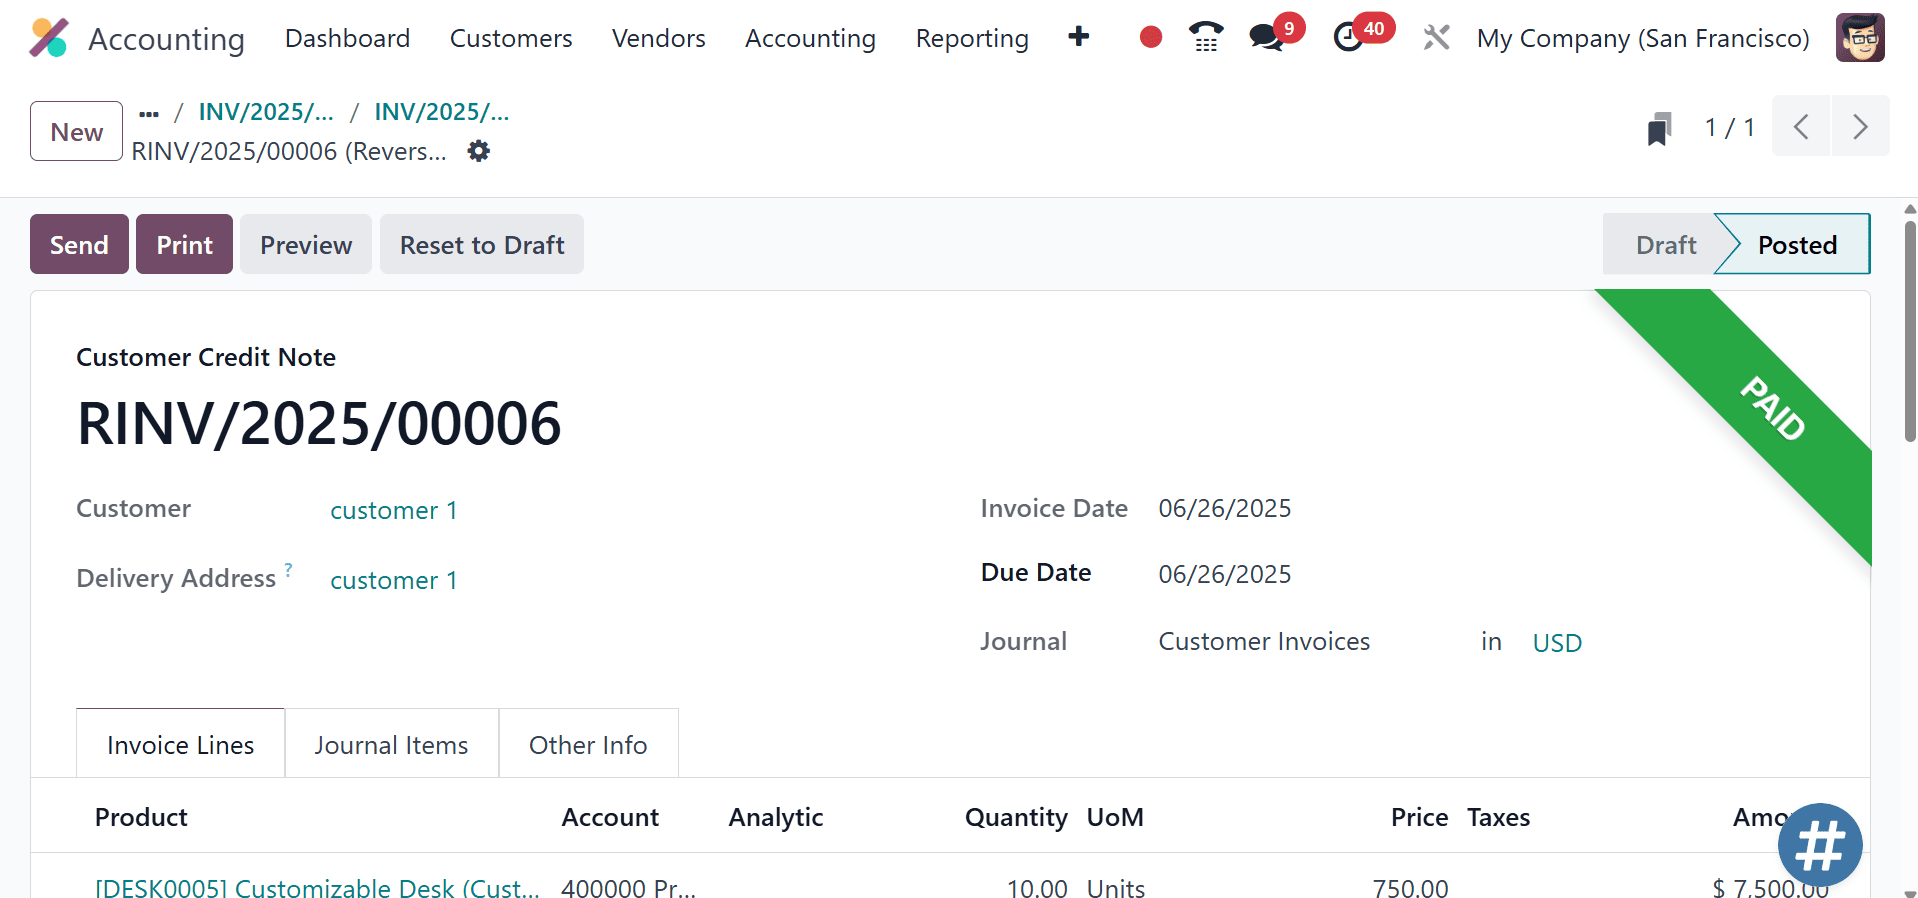1918x898 pixels.
Task: Click the Print button
Action: (x=184, y=244)
